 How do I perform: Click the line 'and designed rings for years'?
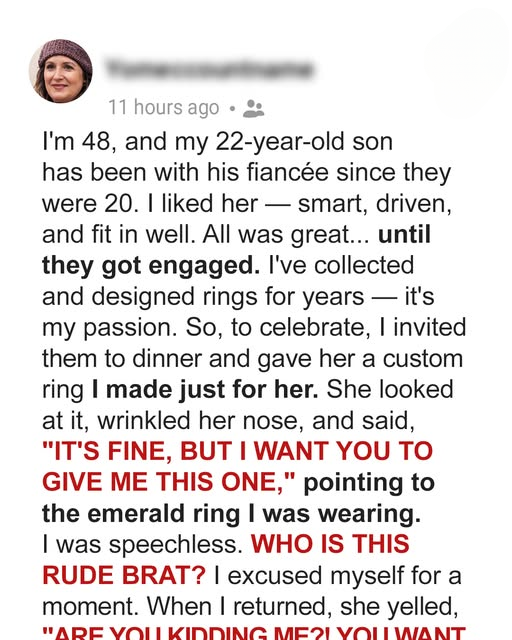coord(203,297)
